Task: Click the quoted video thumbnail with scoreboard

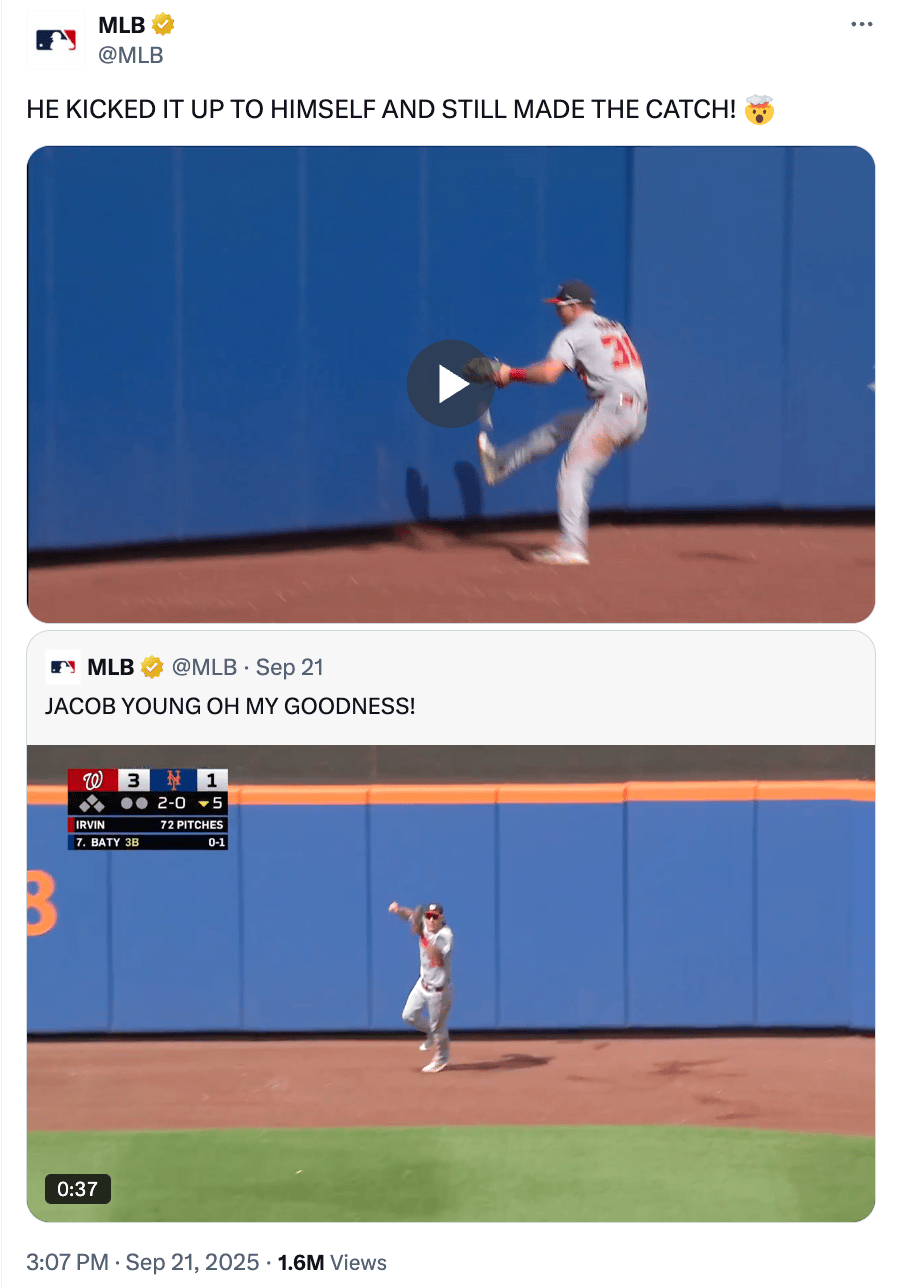Action: 451,983
